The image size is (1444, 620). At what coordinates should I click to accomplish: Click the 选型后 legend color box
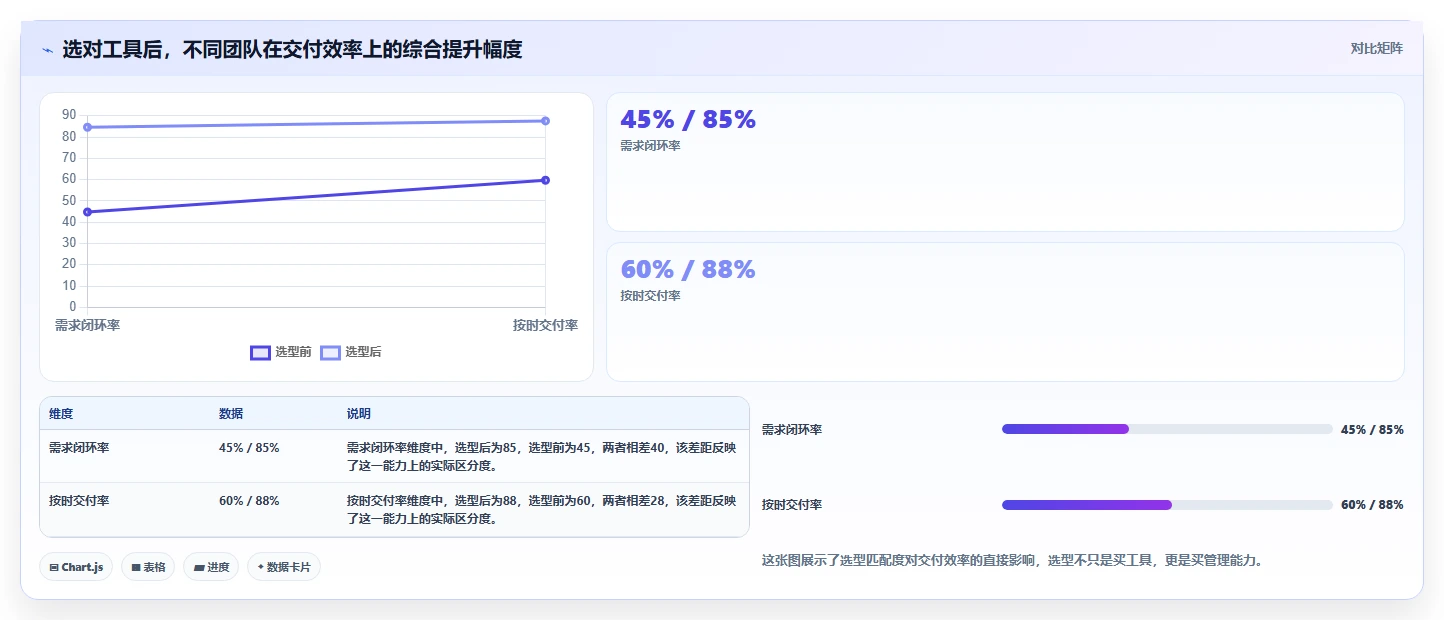pos(330,352)
